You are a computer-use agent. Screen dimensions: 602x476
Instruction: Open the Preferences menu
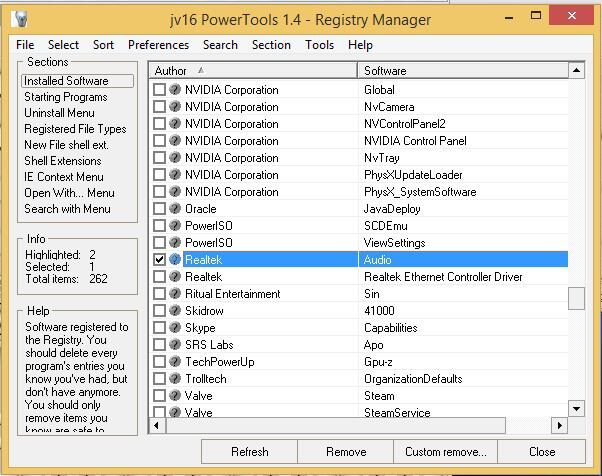[159, 45]
